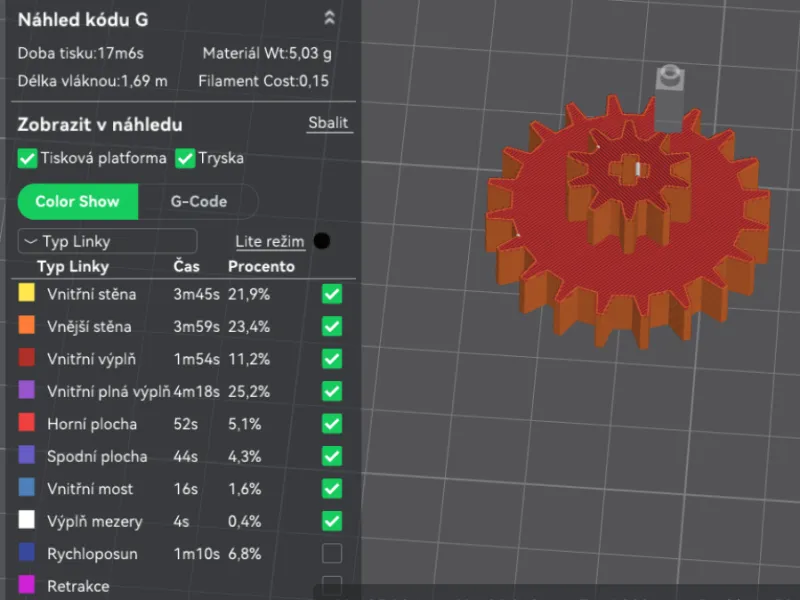Switch to Color Show tab

pyautogui.click(x=78, y=202)
